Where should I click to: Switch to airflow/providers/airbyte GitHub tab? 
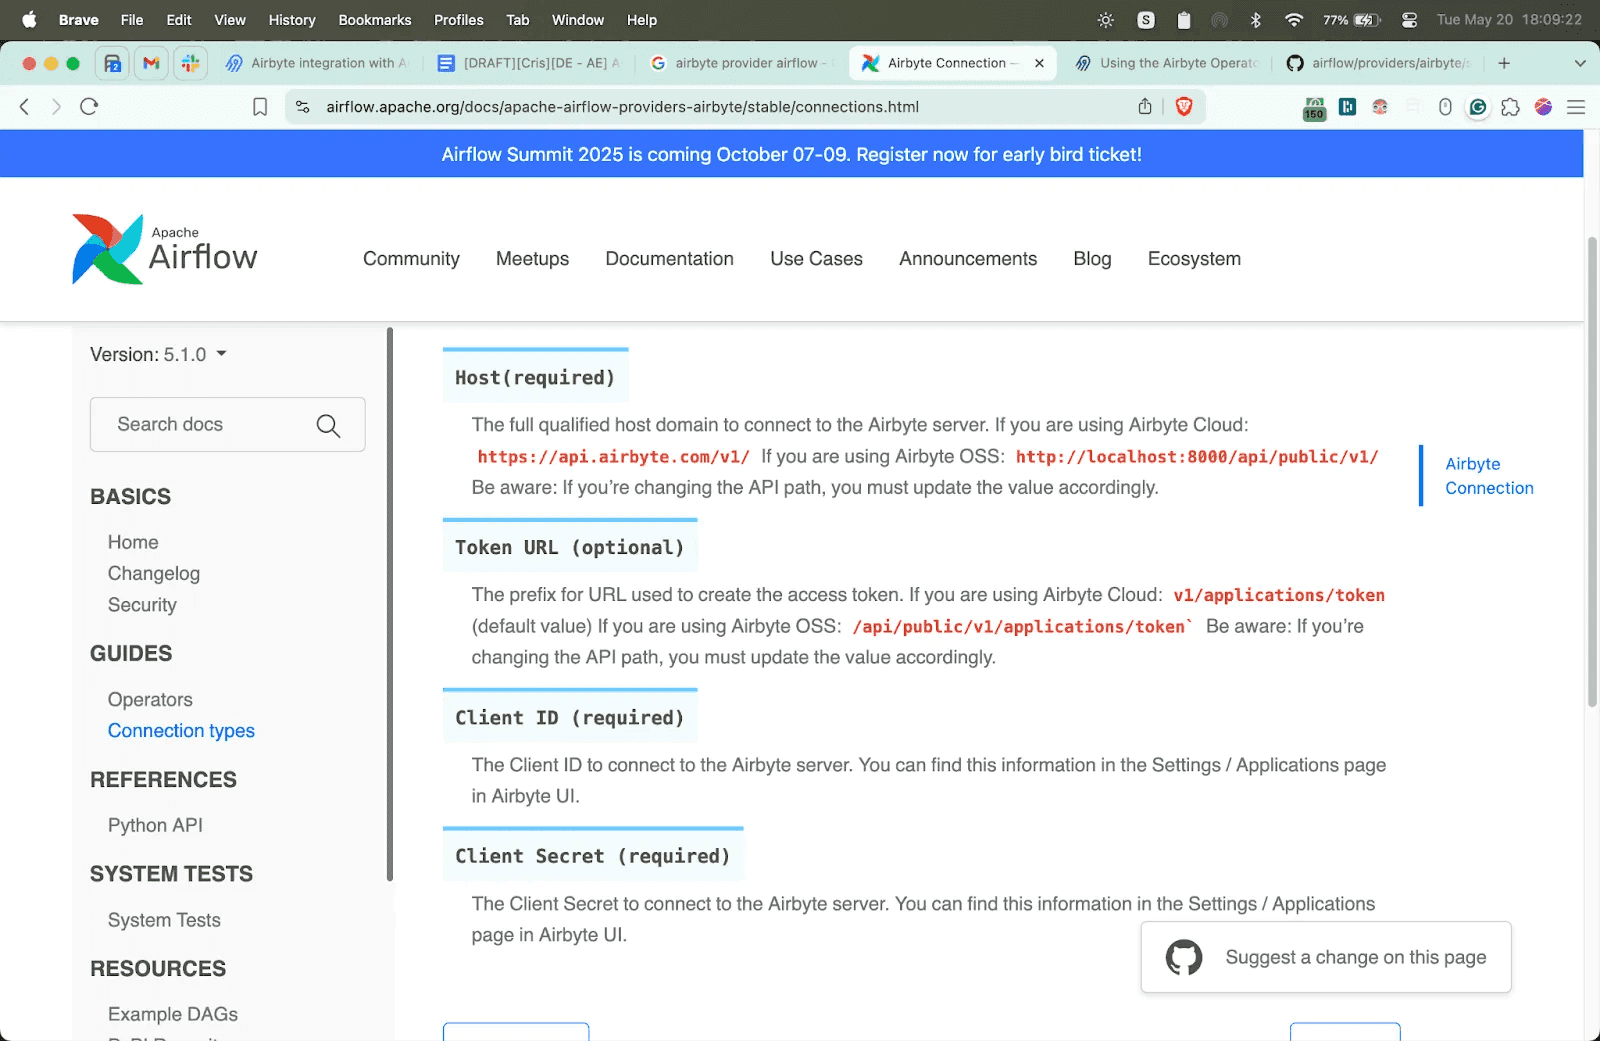point(1379,63)
